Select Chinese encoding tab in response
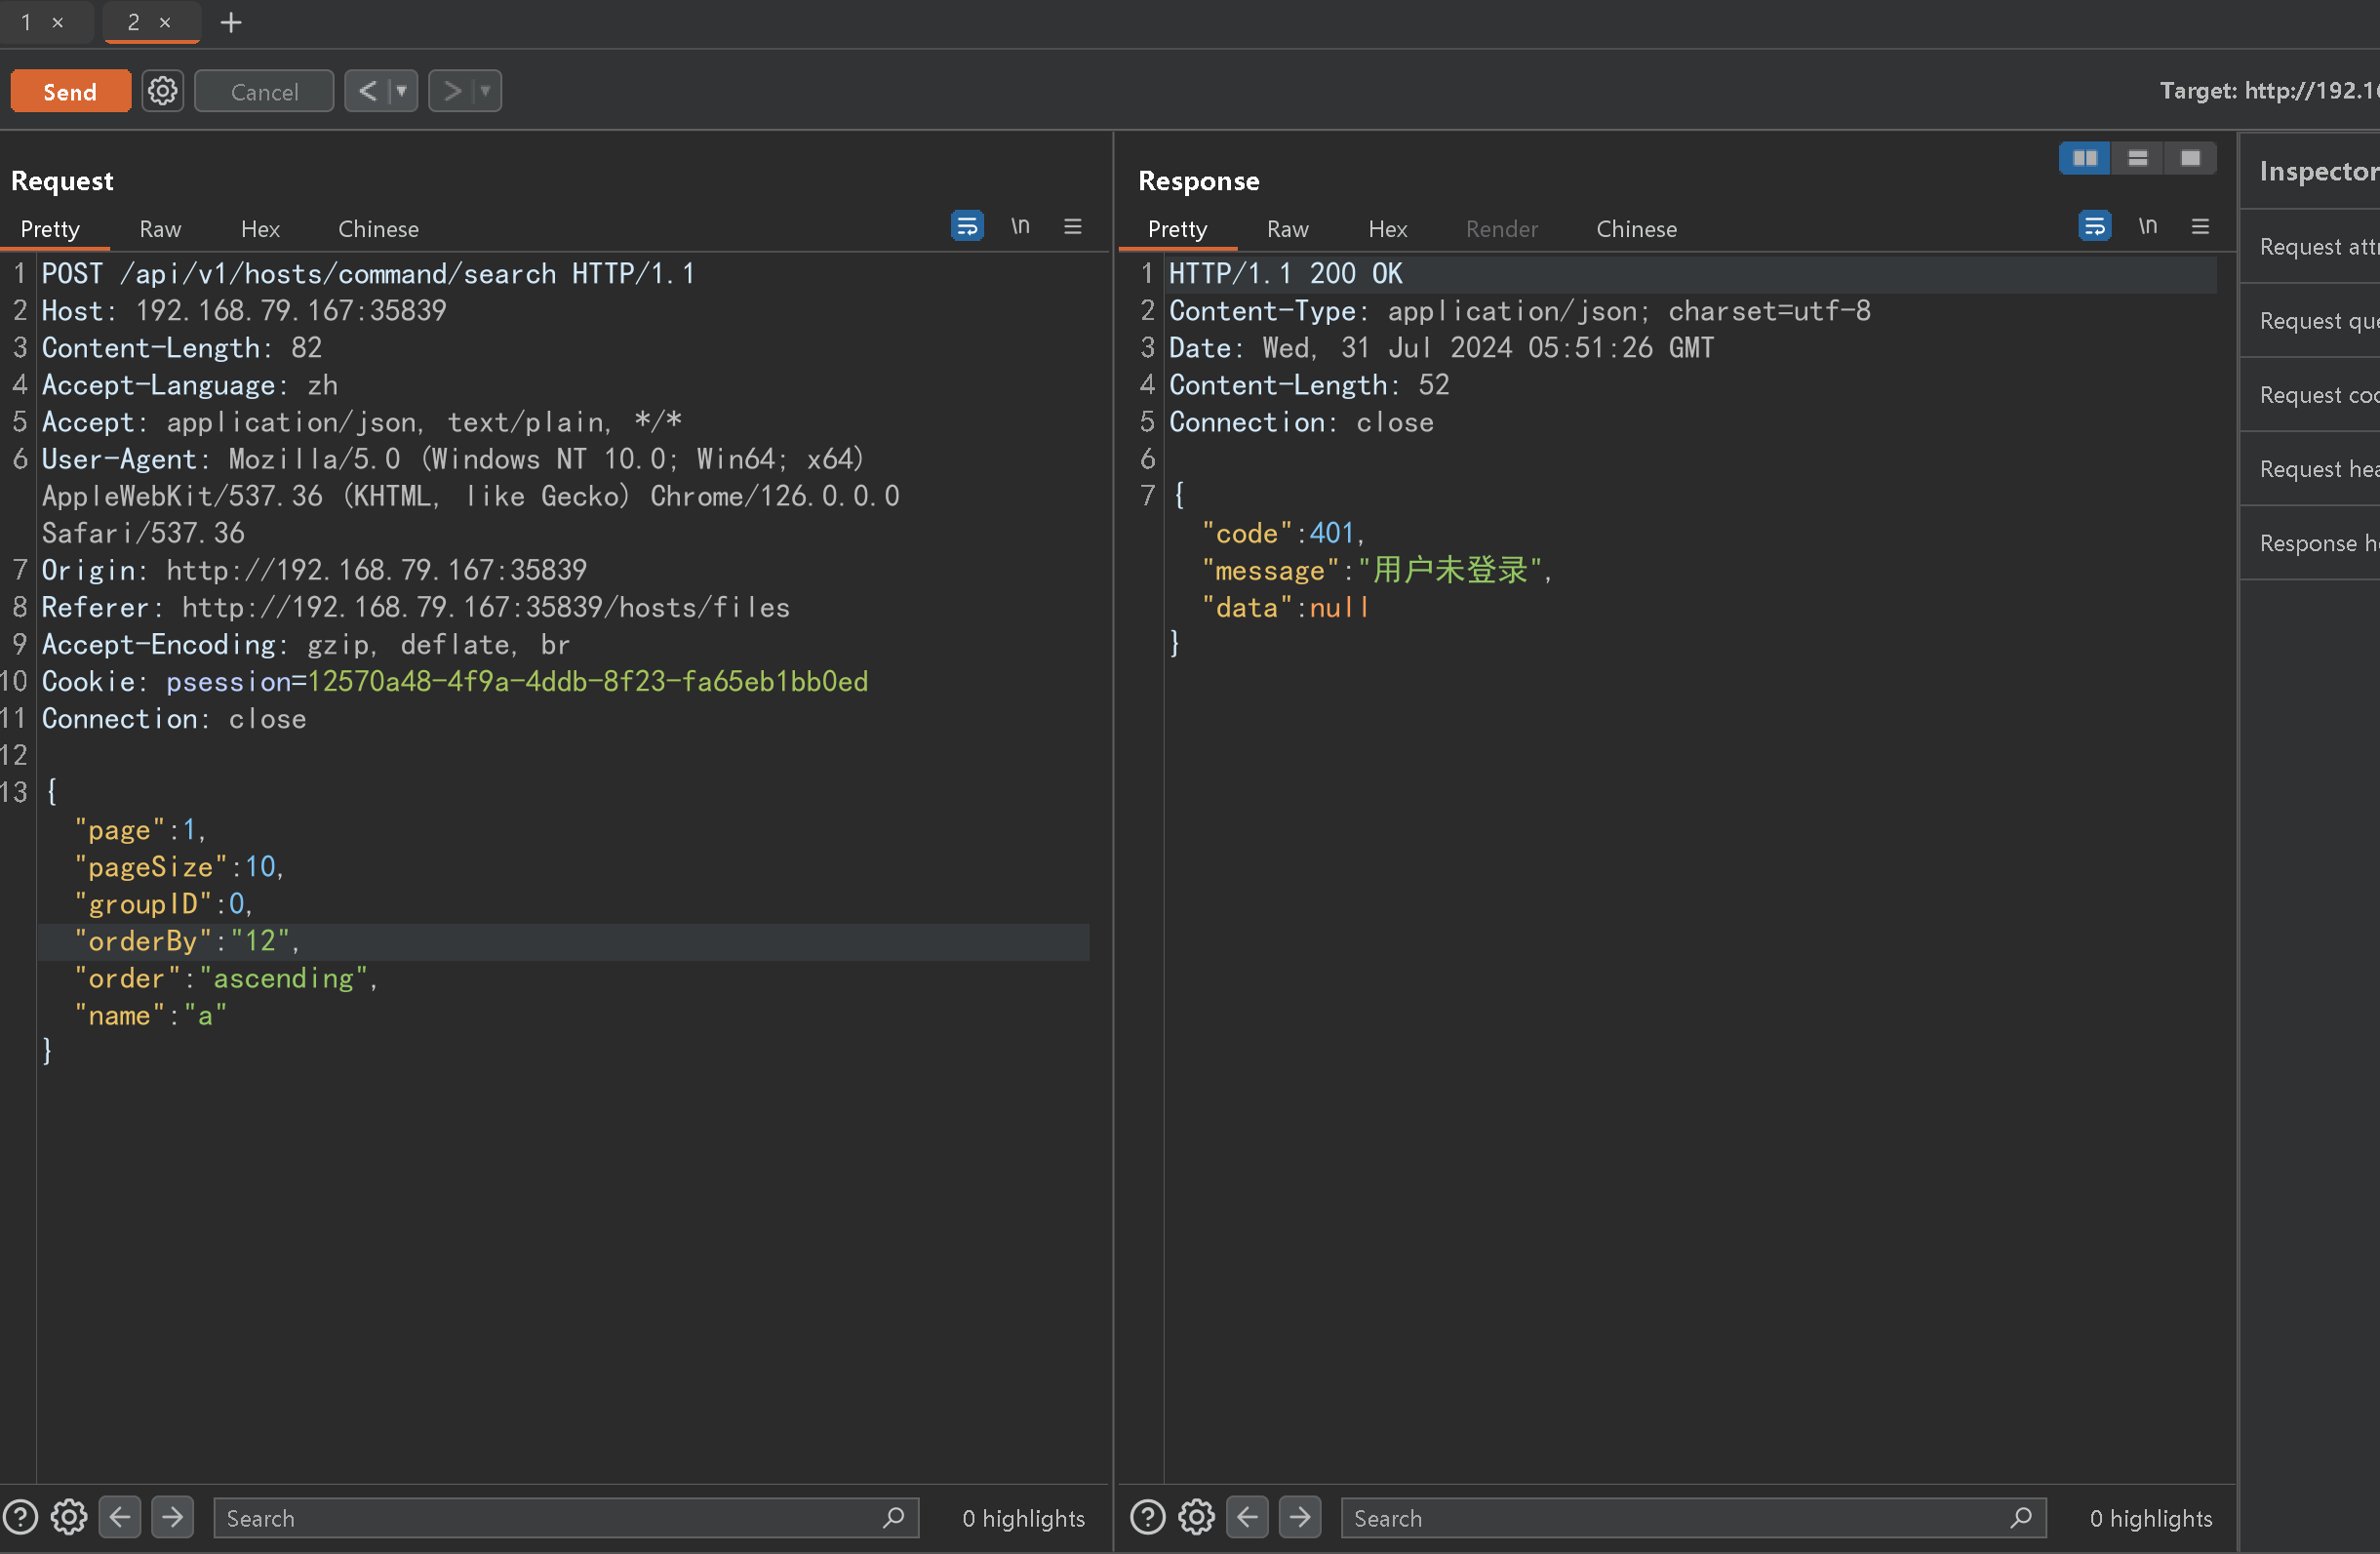Image resolution: width=2380 pixels, height=1554 pixels. click(x=1634, y=227)
